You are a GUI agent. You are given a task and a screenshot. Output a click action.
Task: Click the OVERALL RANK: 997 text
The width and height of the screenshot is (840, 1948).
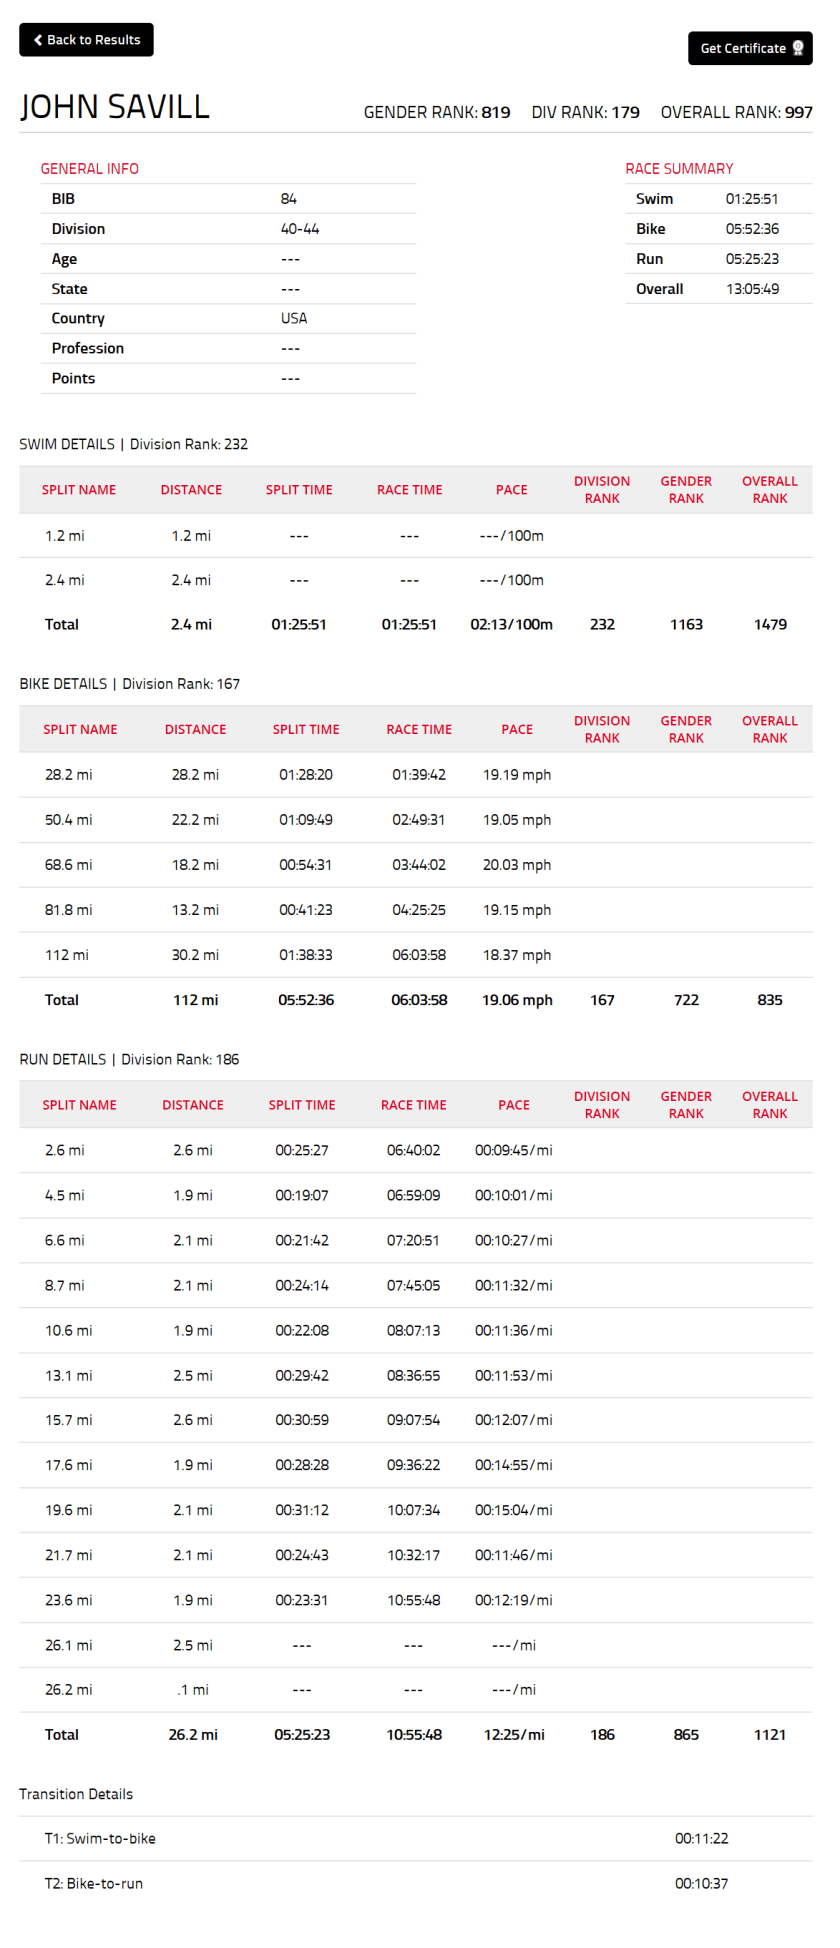[737, 112]
